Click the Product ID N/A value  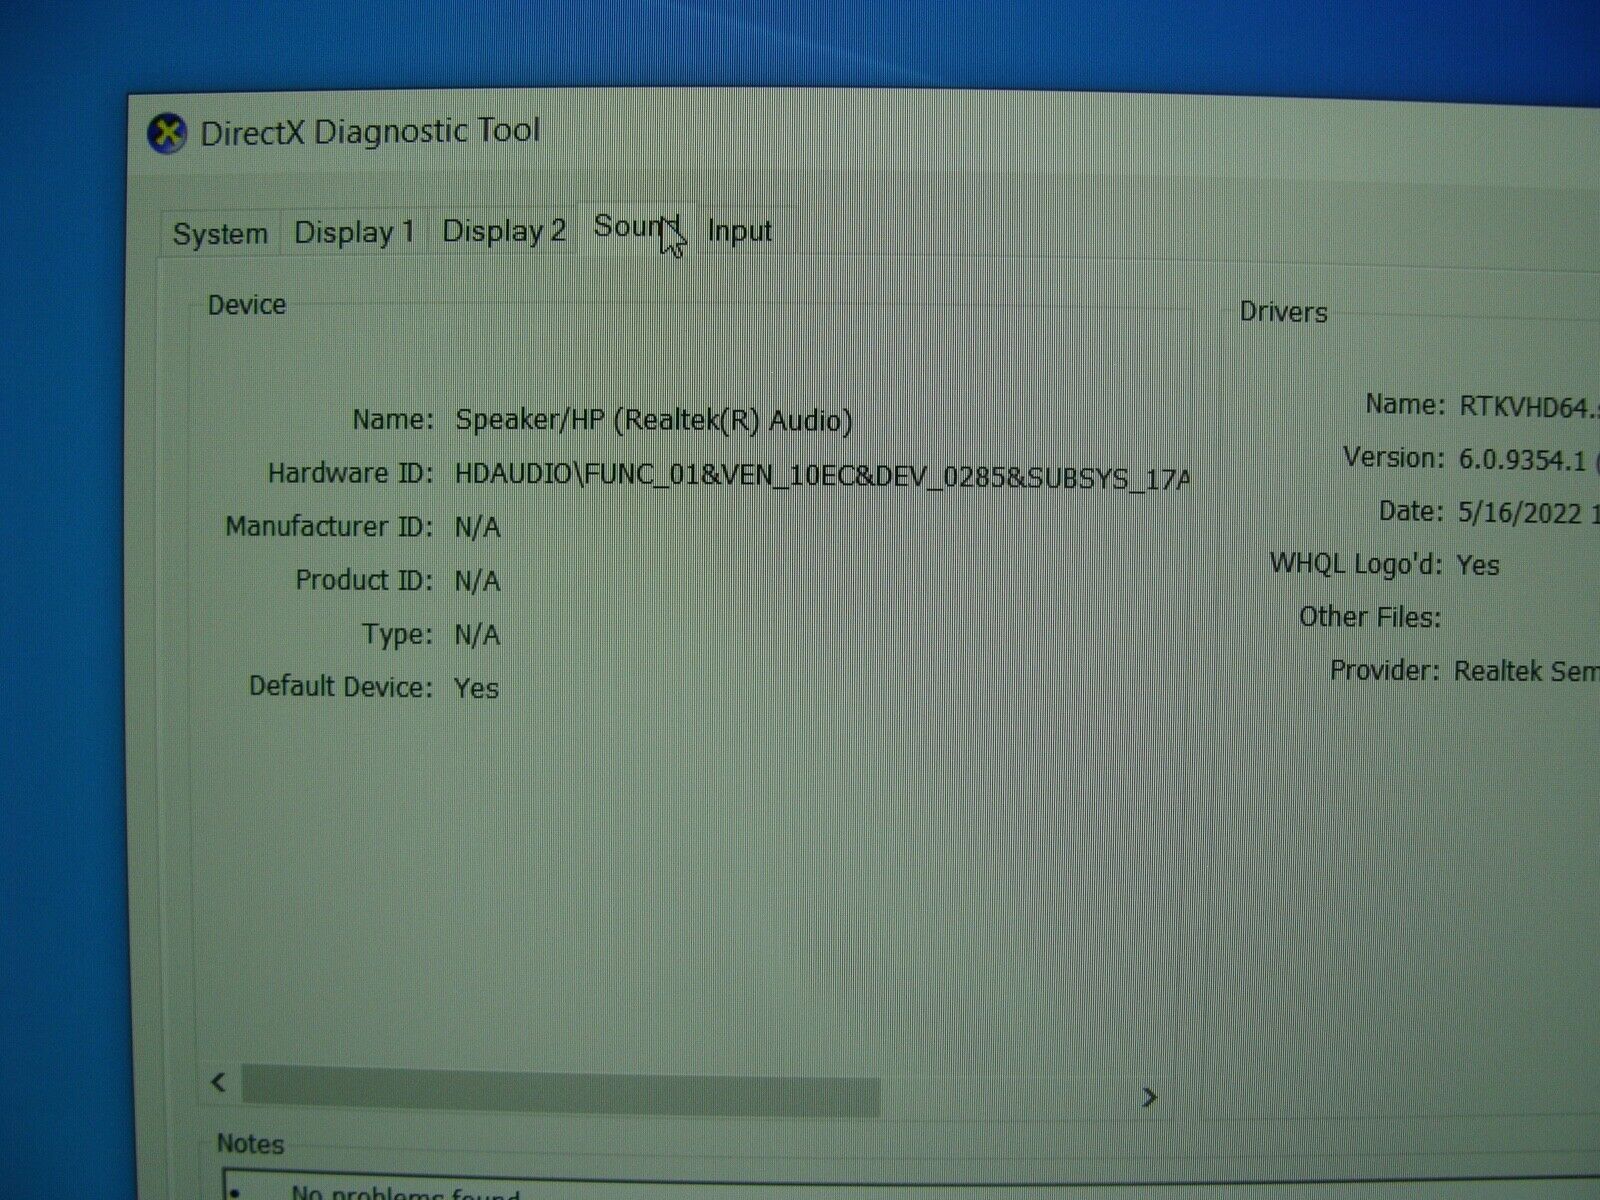pos(477,581)
